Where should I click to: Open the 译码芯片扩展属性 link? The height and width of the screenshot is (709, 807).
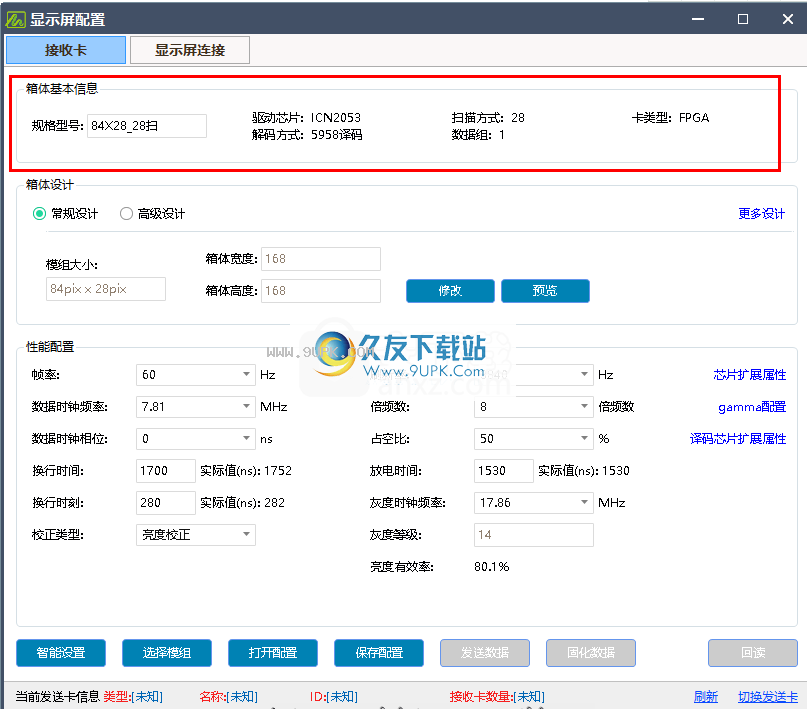tap(738, 438)
